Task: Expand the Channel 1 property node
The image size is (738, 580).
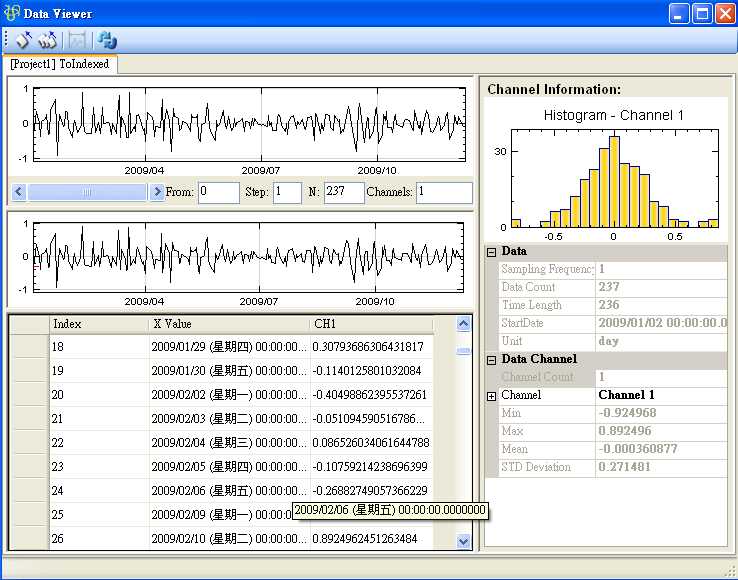Action: 491,396
